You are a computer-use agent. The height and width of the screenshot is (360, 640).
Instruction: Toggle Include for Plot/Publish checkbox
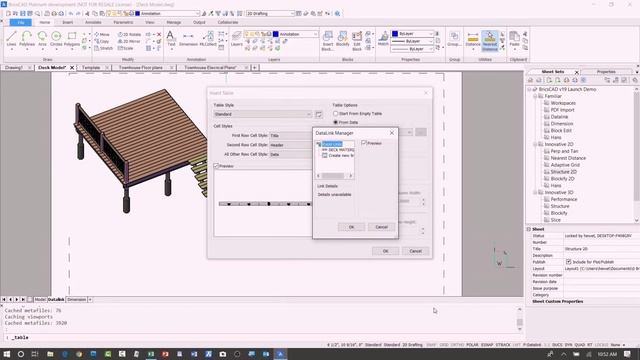(x=569, y=262)
